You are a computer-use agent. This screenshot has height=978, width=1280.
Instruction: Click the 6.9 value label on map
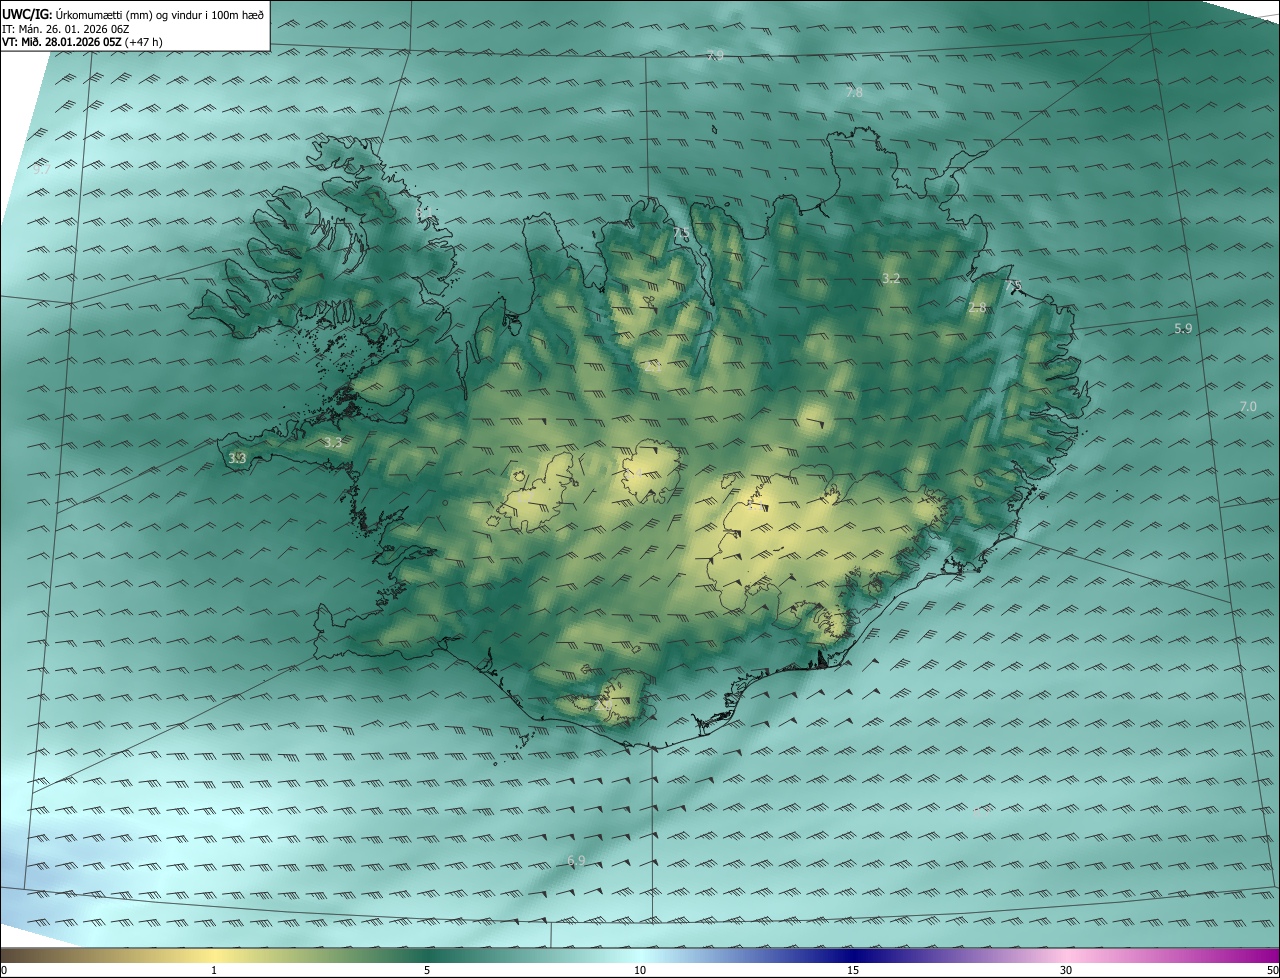point(576,861)
